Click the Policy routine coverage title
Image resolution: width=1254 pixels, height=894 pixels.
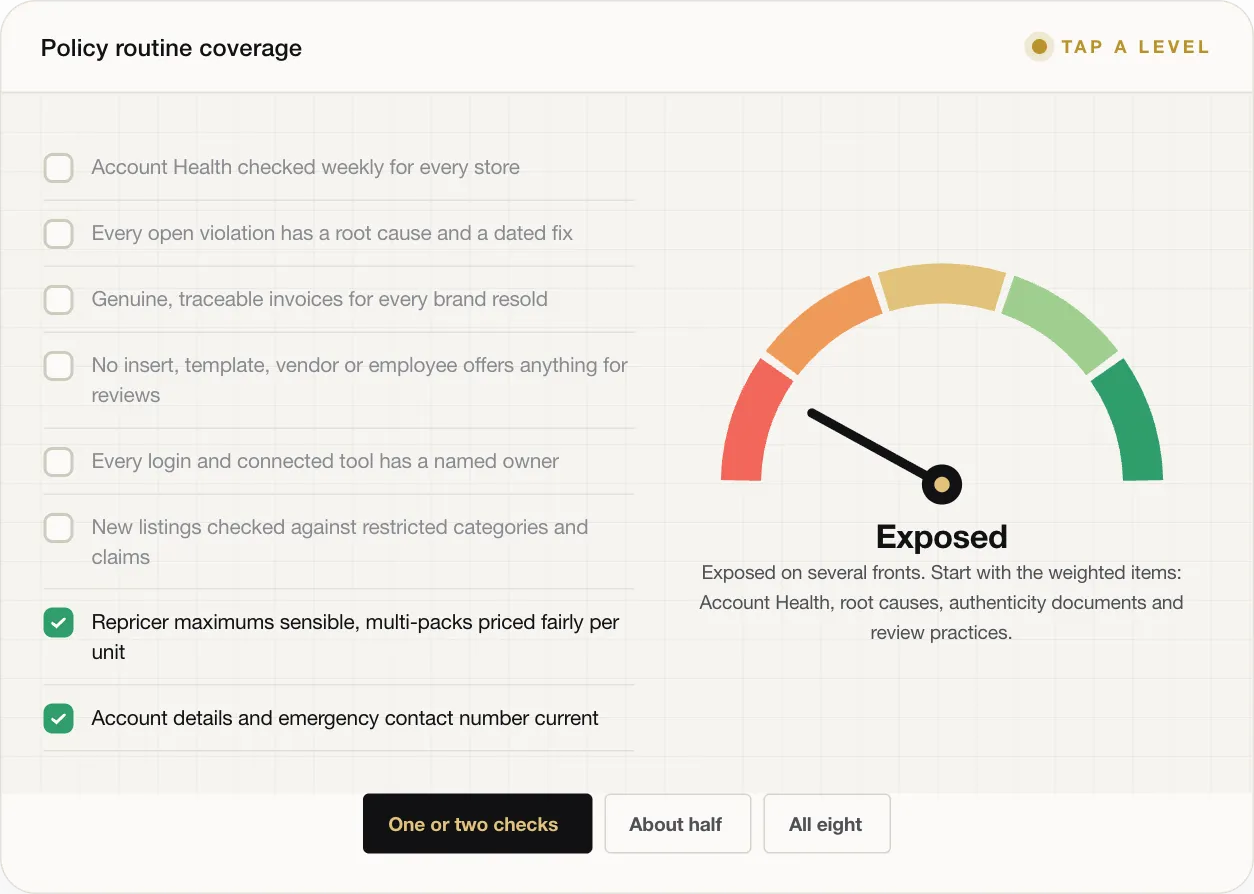171,48
